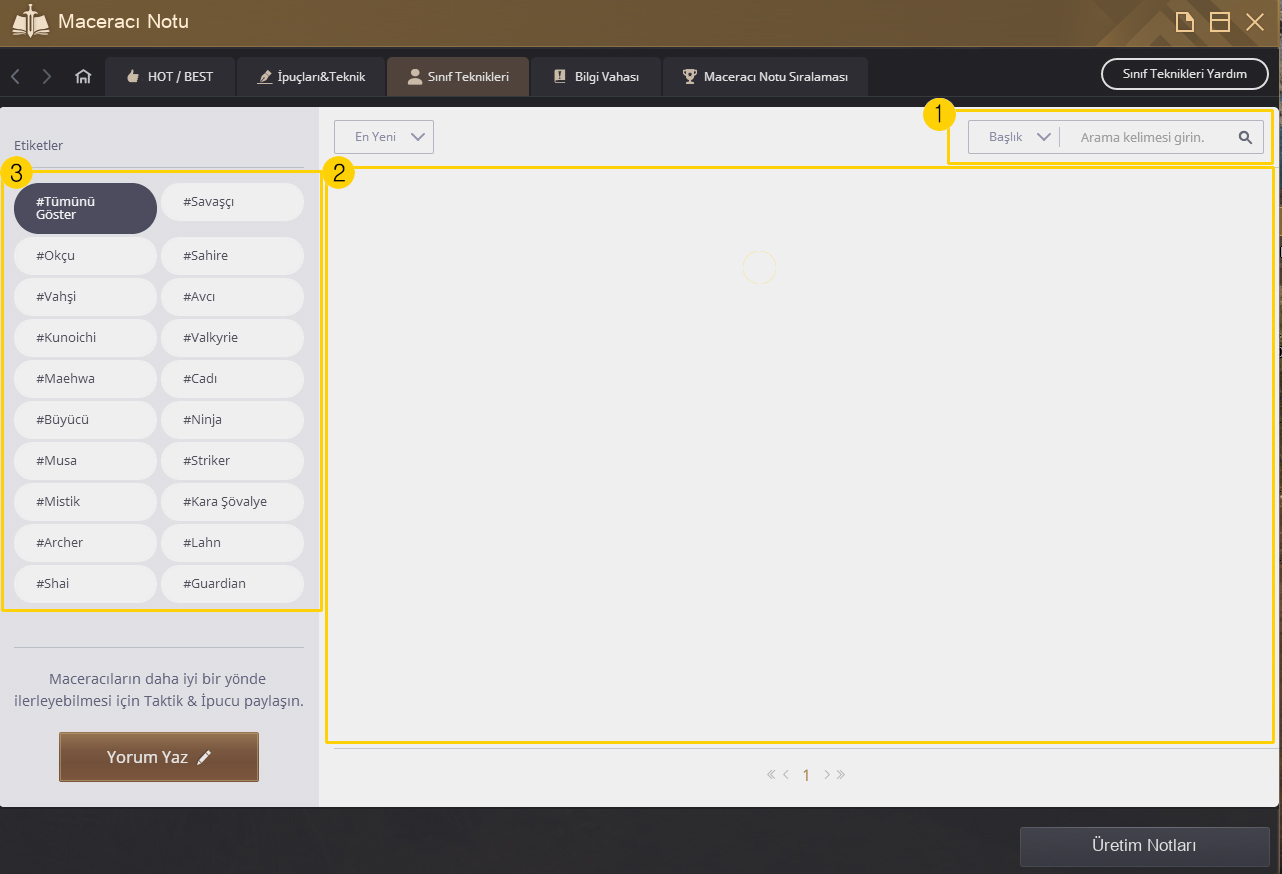Select the #Tümünü Göster tag

pos(86,208)
